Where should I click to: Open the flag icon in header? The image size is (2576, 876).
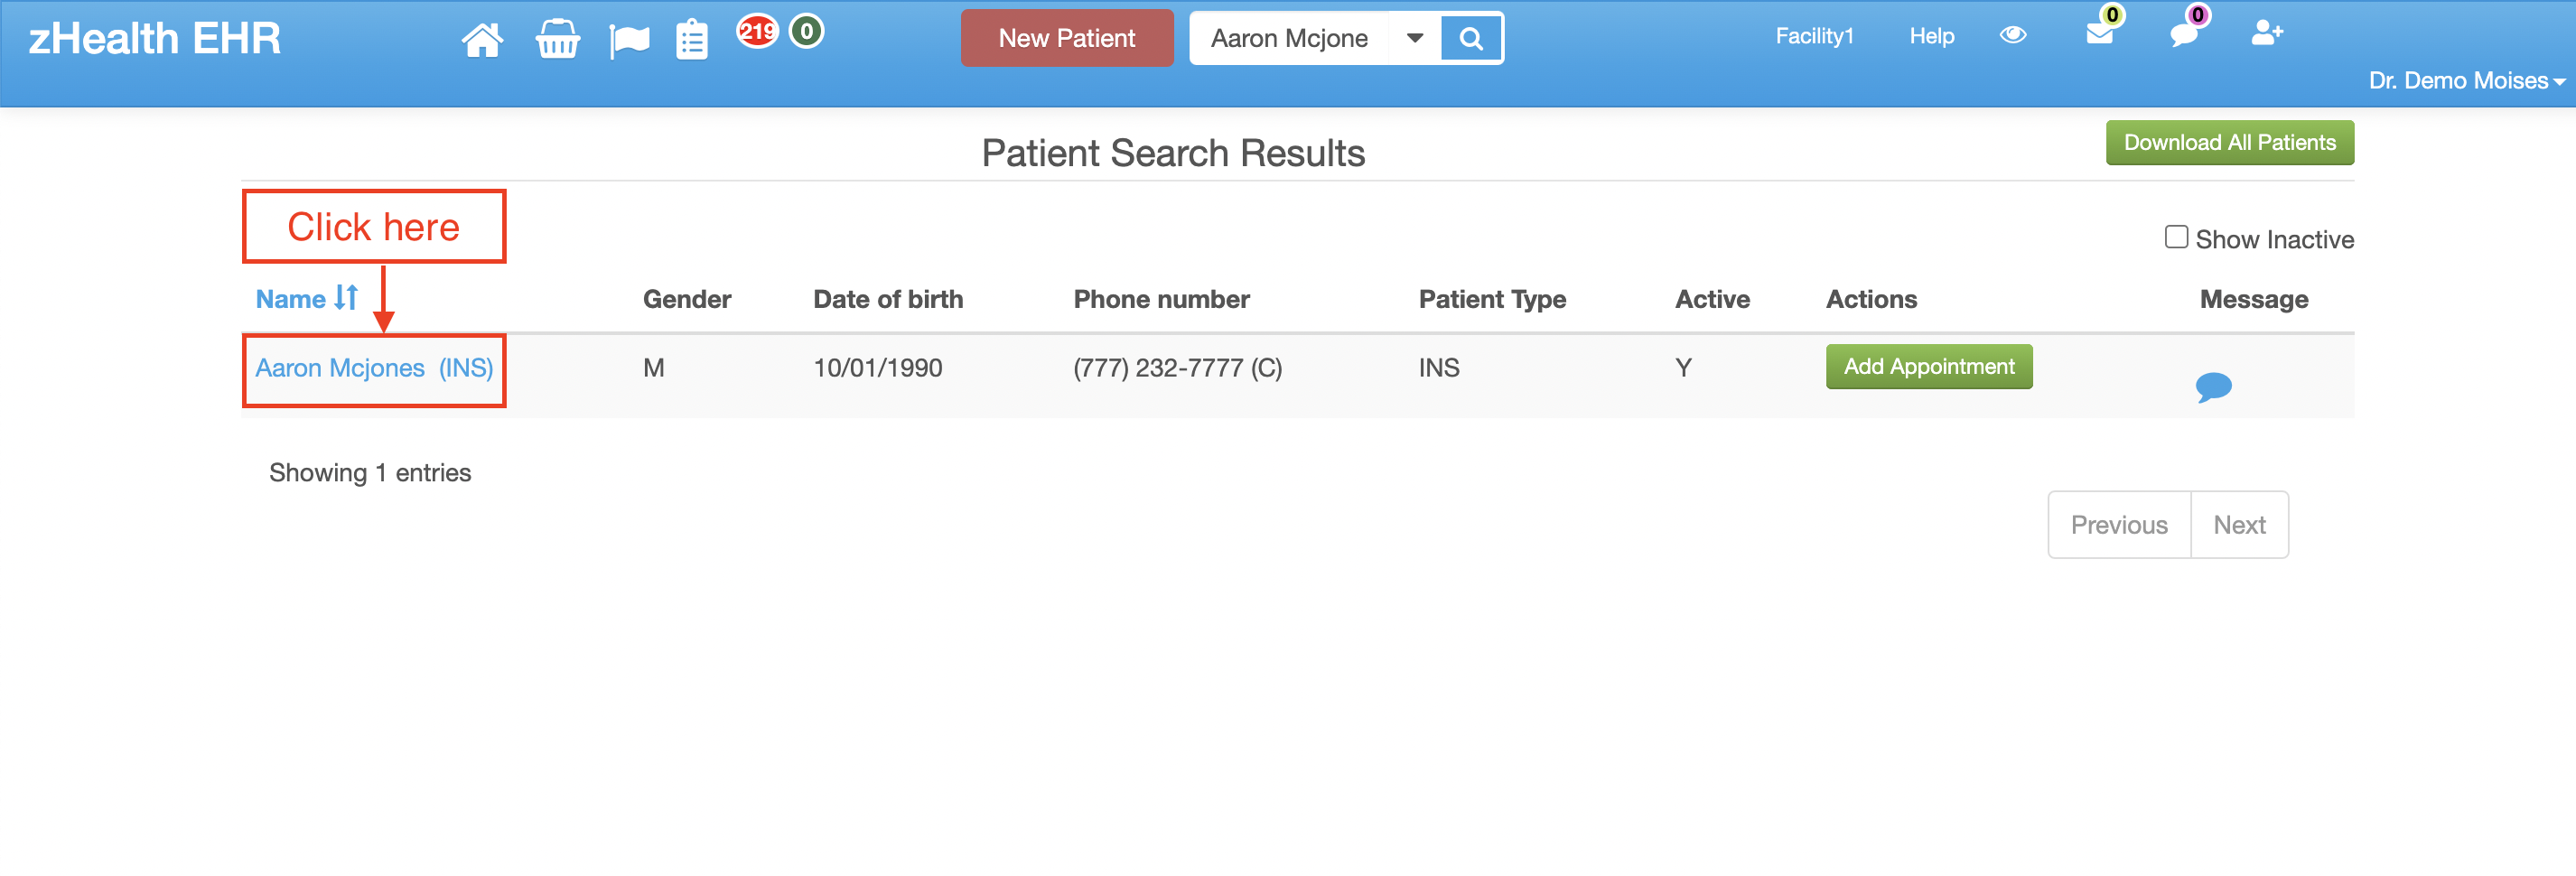click(629, 41)
